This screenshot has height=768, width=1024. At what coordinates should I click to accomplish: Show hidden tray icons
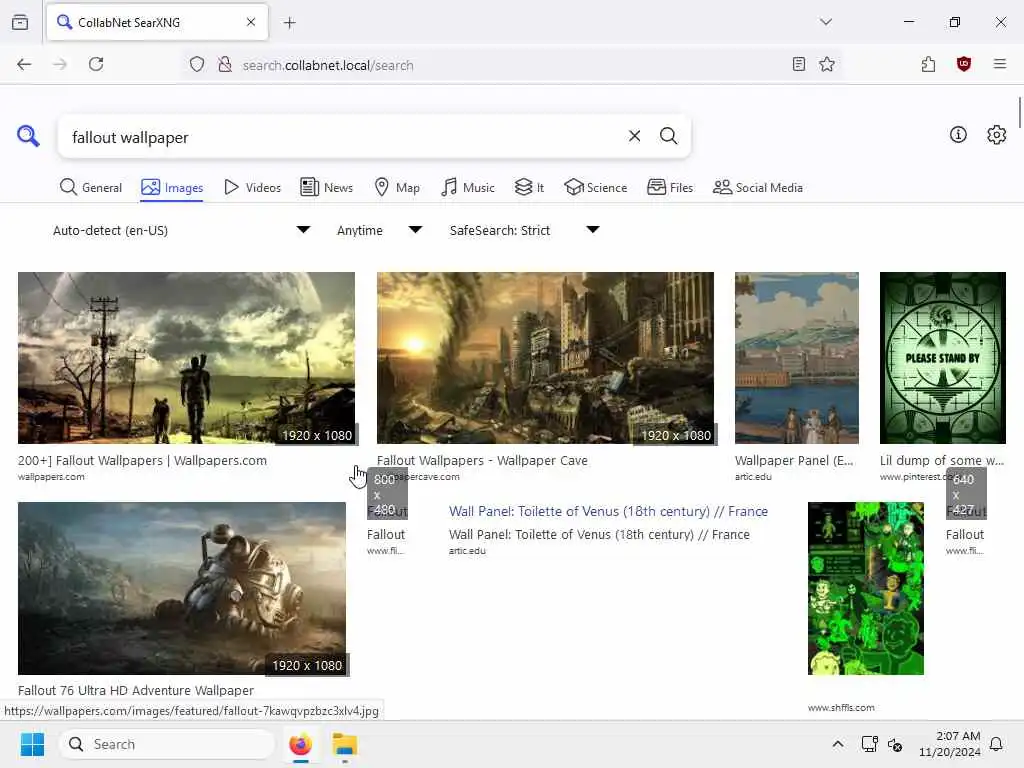click(838, 744)
